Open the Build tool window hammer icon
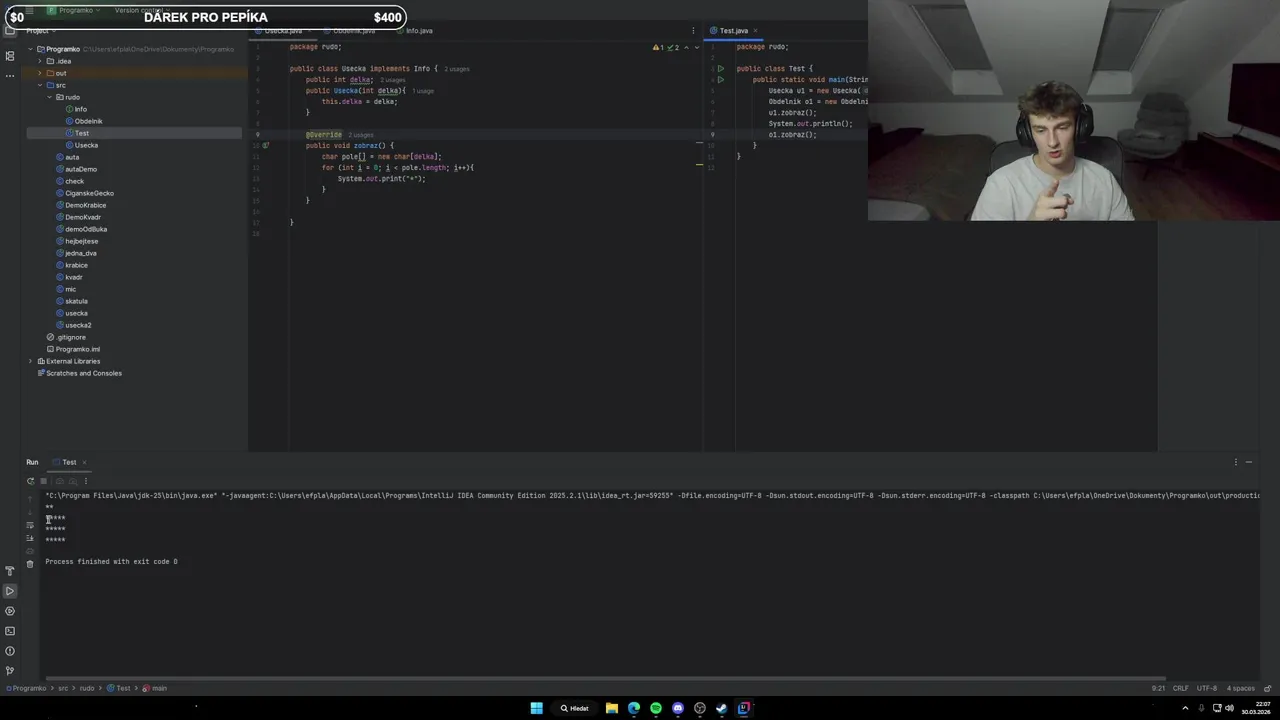Screen dimensions: 1280x720 coord(10,571)
